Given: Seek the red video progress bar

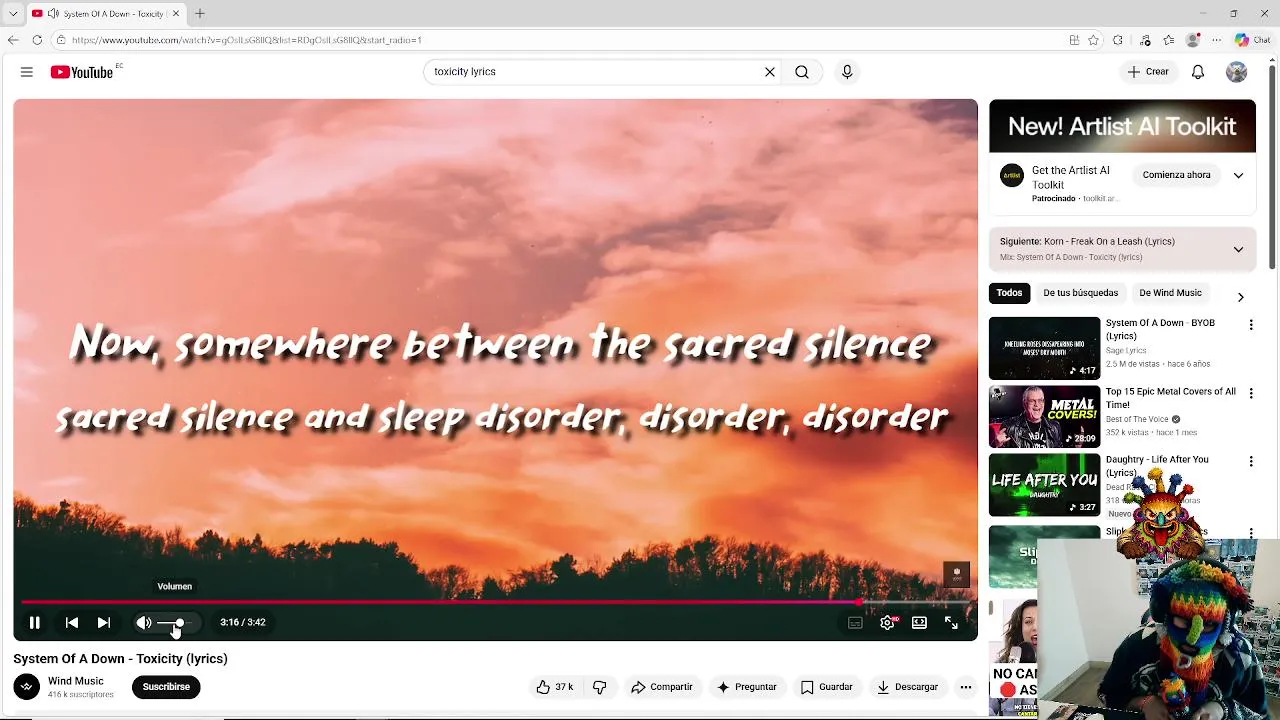Looking at the screenshot, I should (495, 602).
